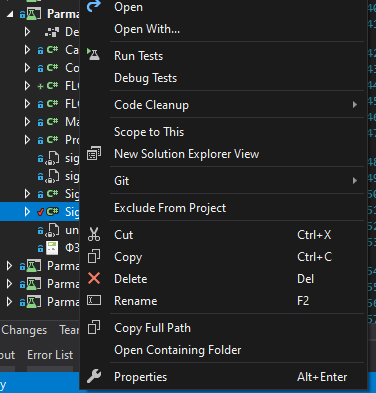Click the C# file icon on the Co row

click(x=53, y=68)
